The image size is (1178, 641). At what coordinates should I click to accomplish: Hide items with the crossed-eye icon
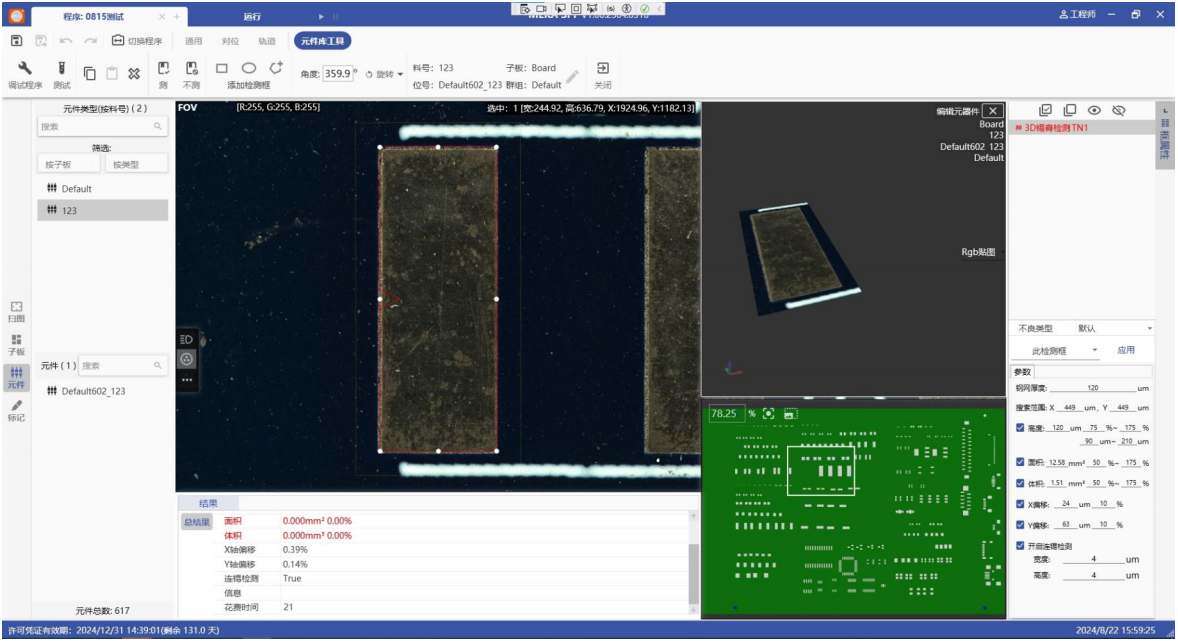(1119, 110)
